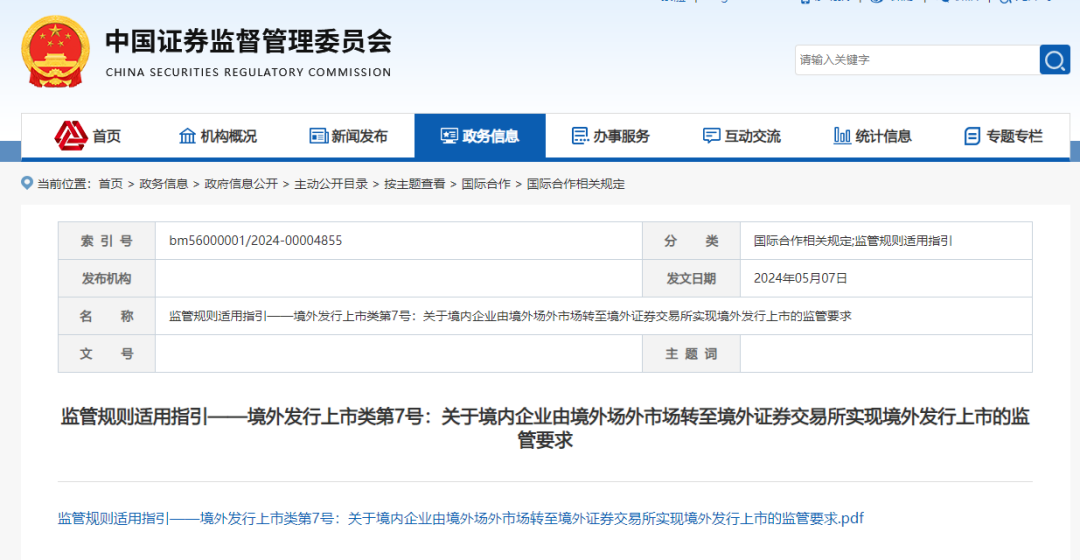This screenshot has width=1080, height=560.
Task: Open the 统计信息 navigation tab
Action: (873, 136)
